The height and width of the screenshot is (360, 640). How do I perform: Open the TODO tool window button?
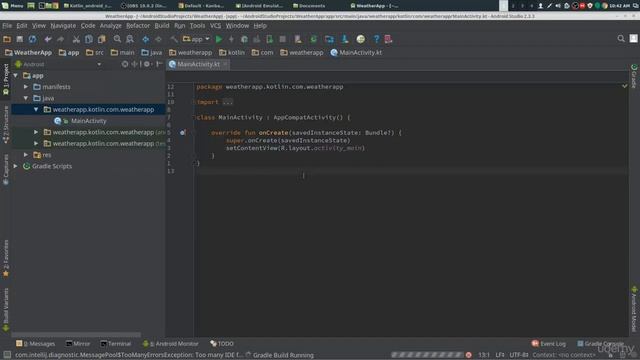click(222, 344)
